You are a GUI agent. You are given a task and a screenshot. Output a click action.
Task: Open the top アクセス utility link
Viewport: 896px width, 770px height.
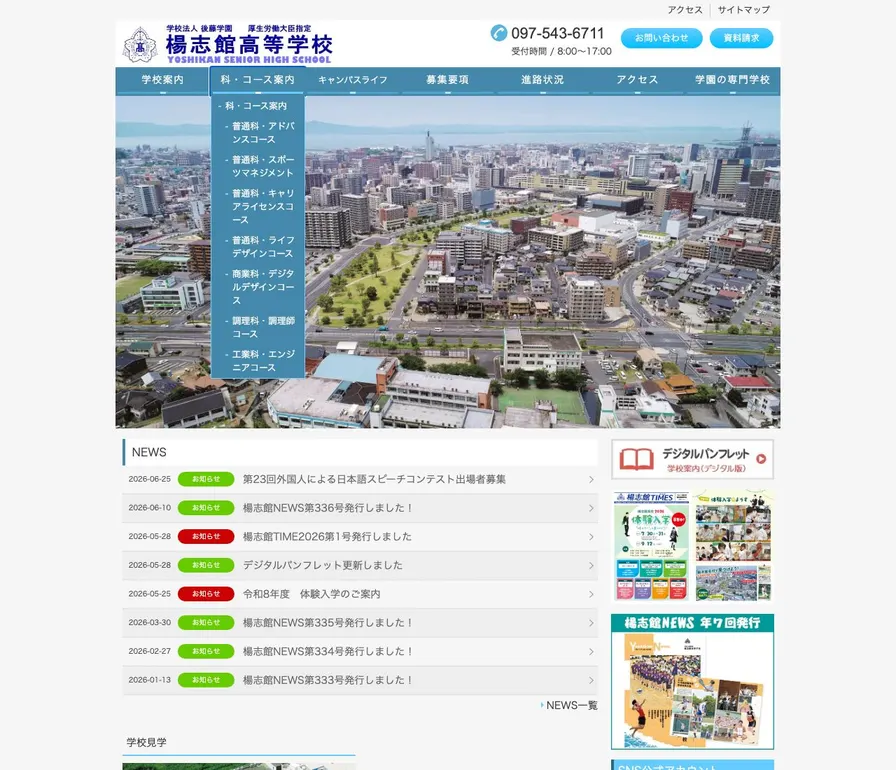pos(685,10)
